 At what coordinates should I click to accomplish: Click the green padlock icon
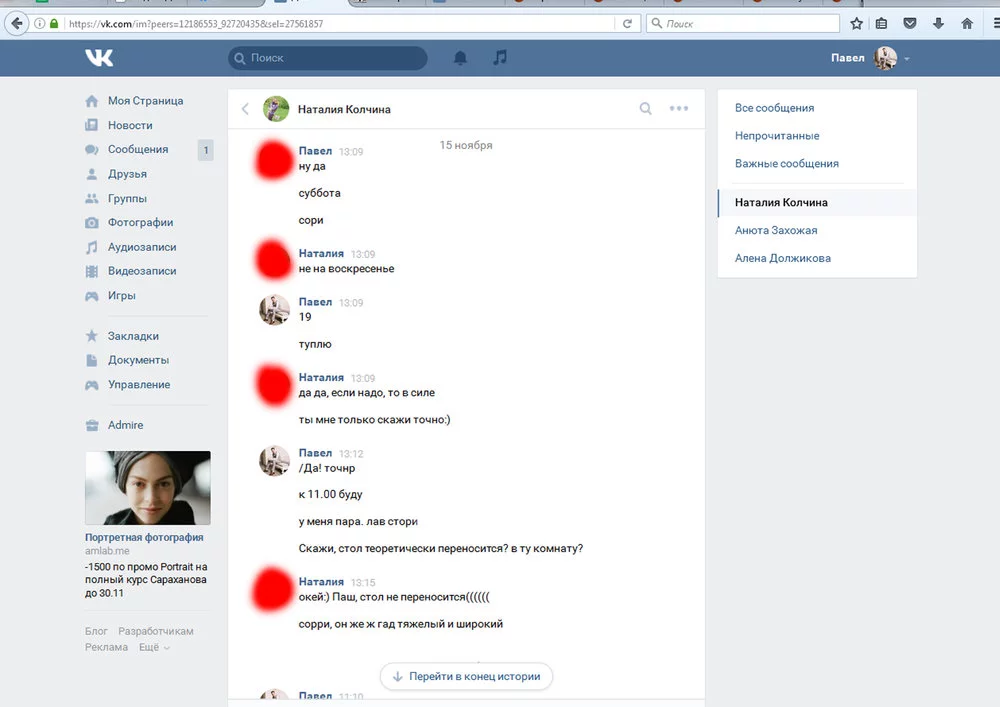(x=54, y=24)
